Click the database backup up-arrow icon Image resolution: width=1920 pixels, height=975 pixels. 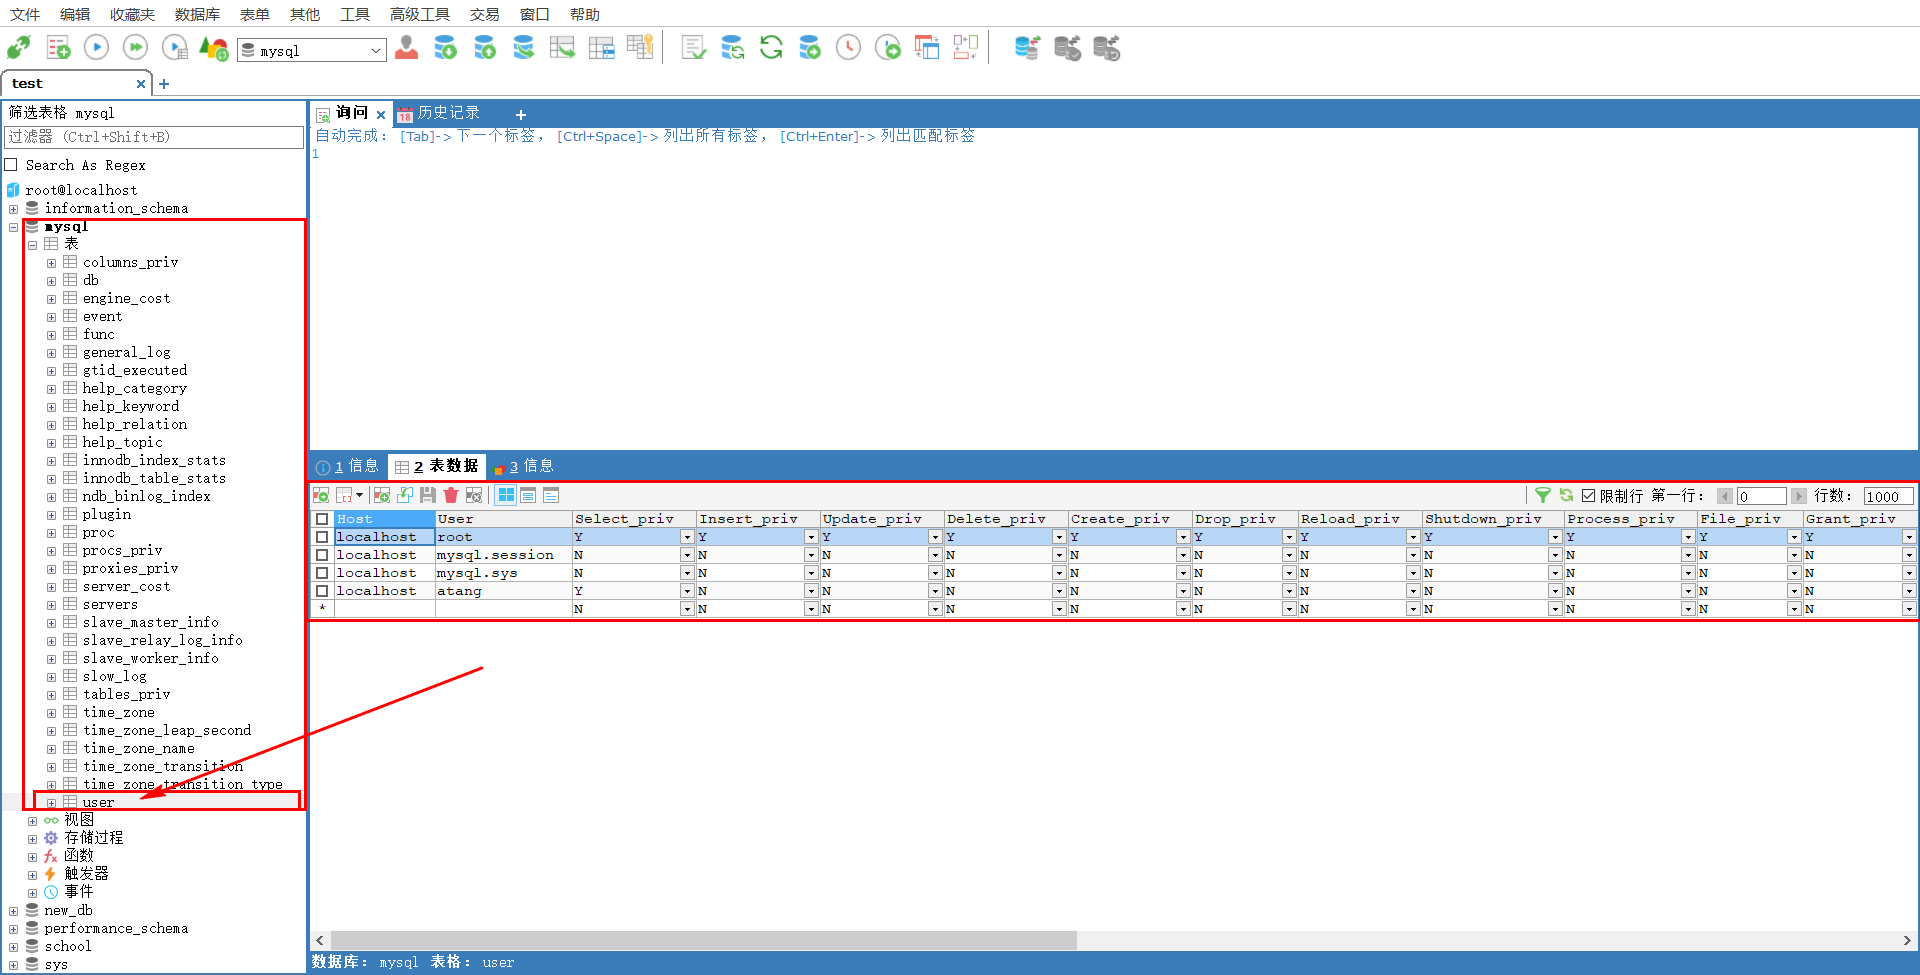(x=485, y=48)
